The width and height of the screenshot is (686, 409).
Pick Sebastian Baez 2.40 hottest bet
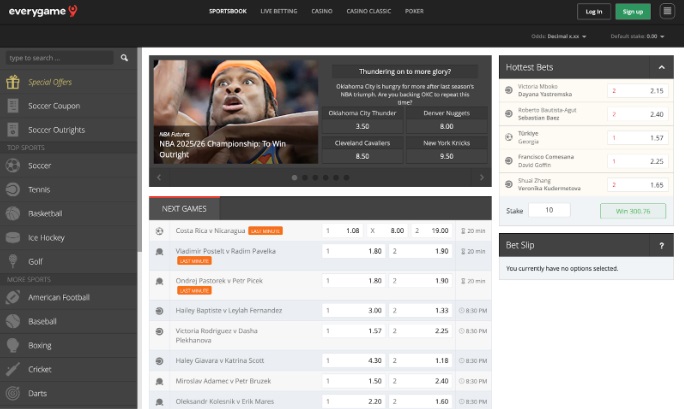point(639,114)
